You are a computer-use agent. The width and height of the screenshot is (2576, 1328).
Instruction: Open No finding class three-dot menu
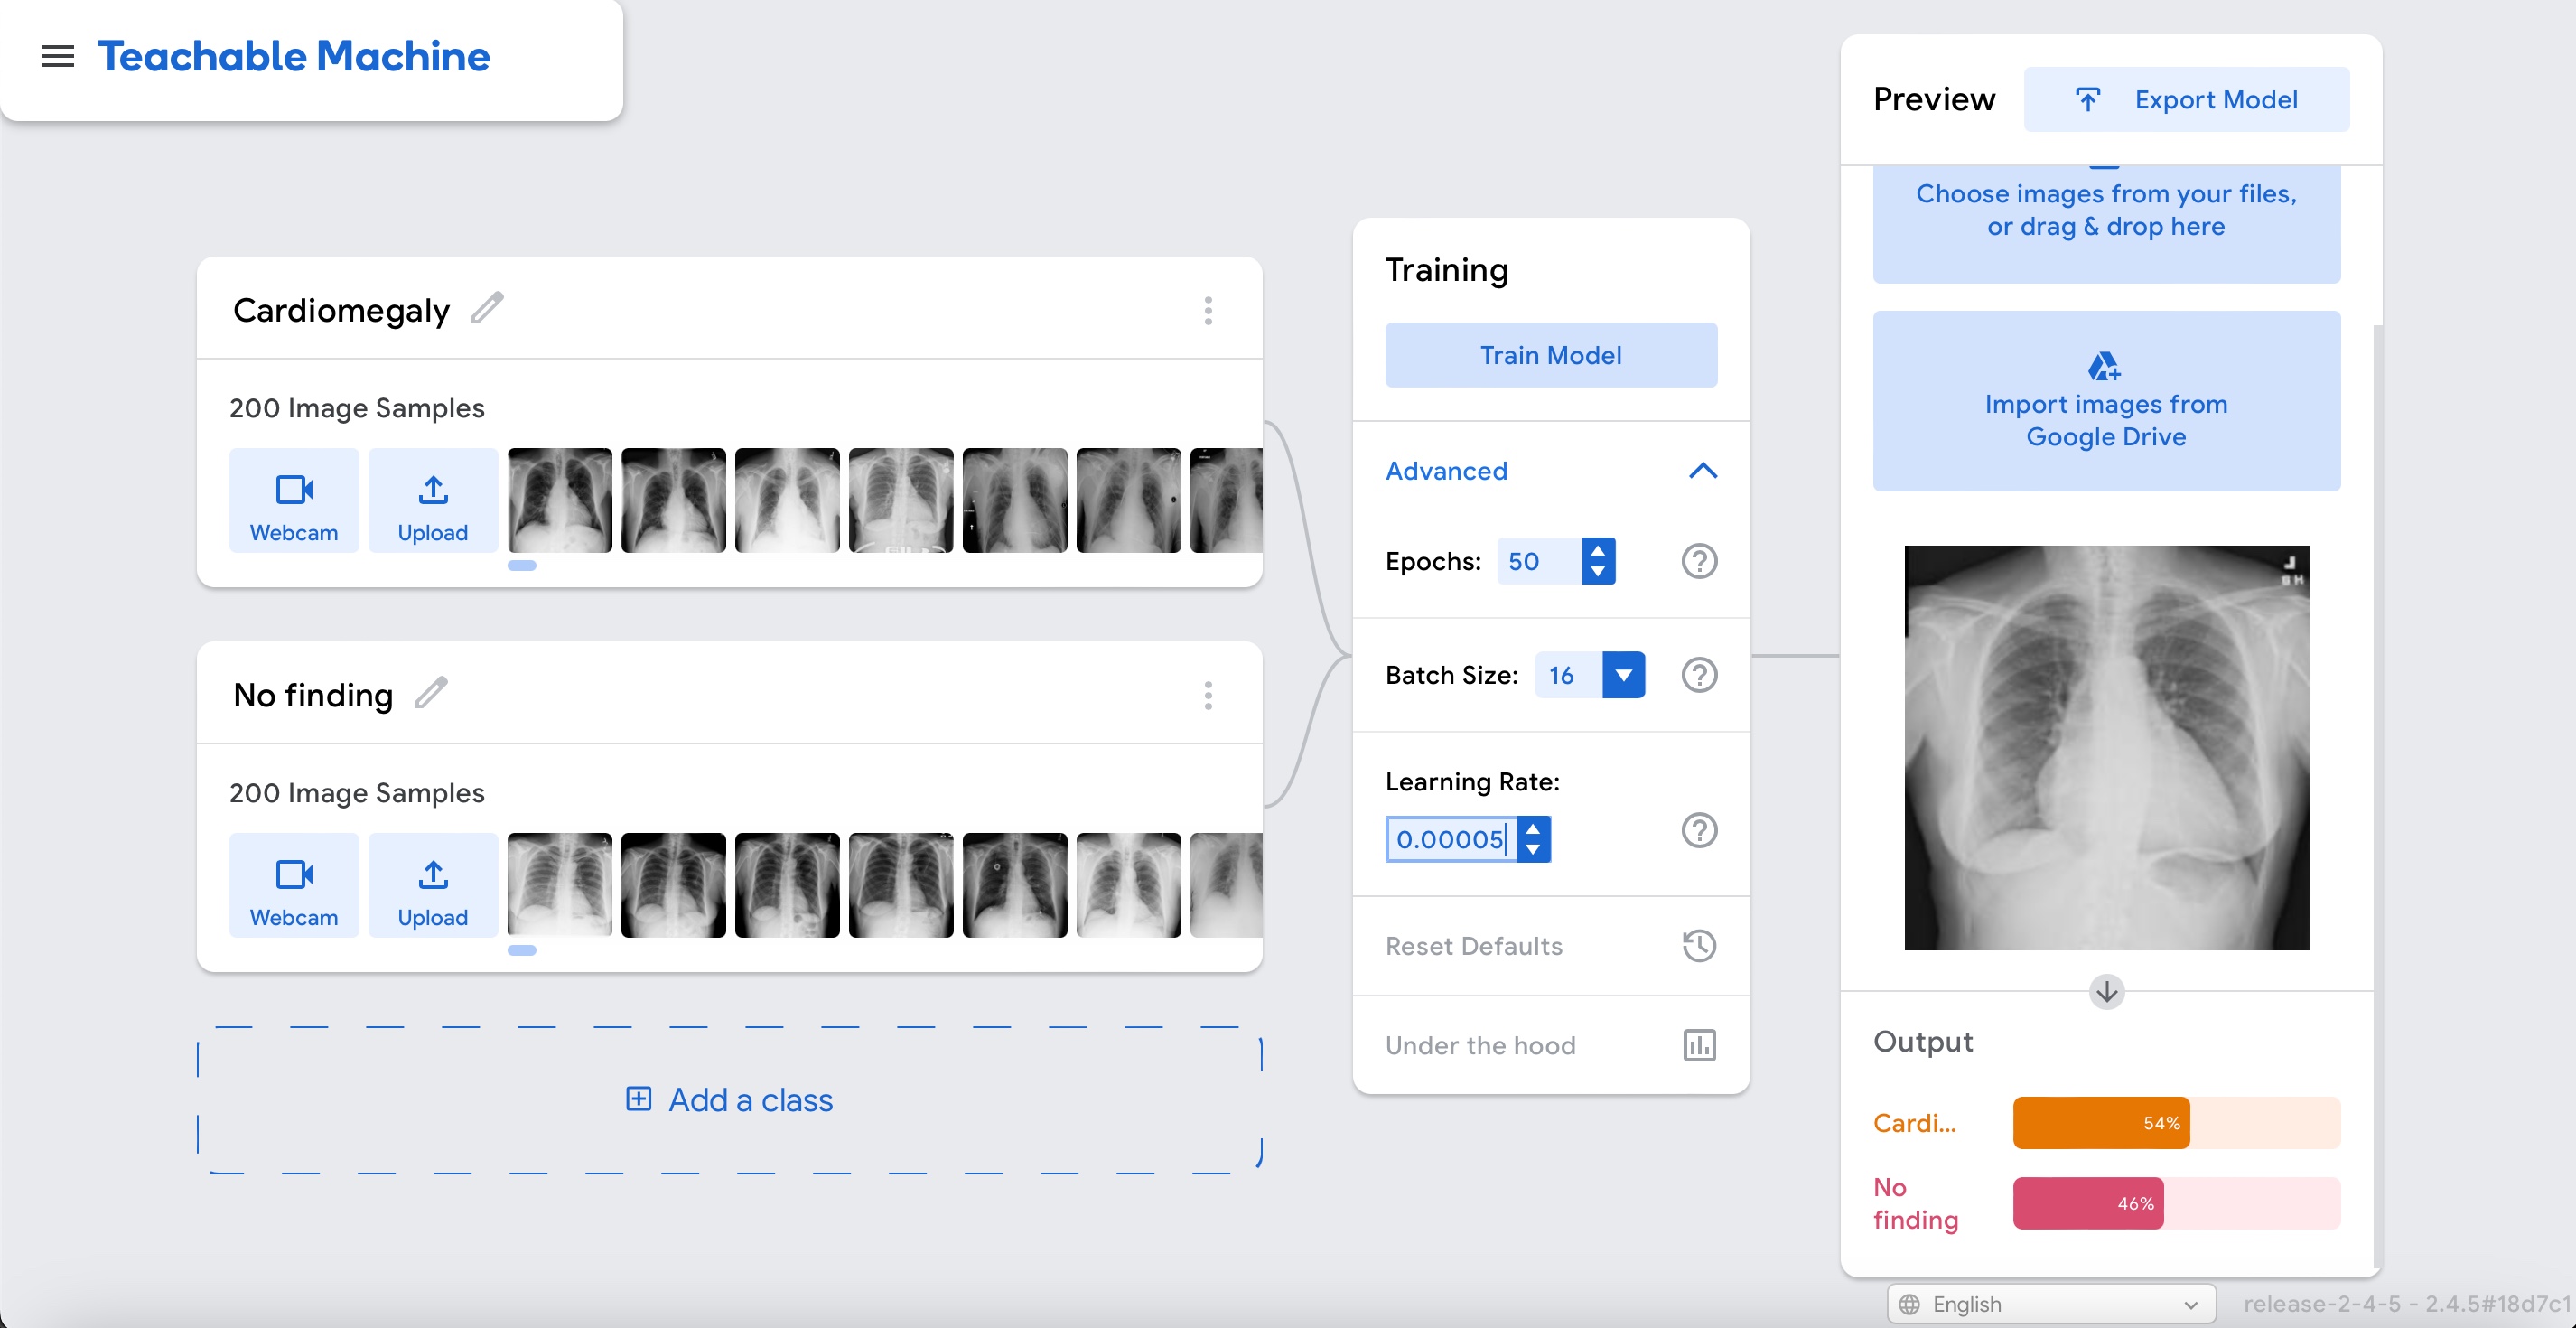click(x=1208, y=696)
